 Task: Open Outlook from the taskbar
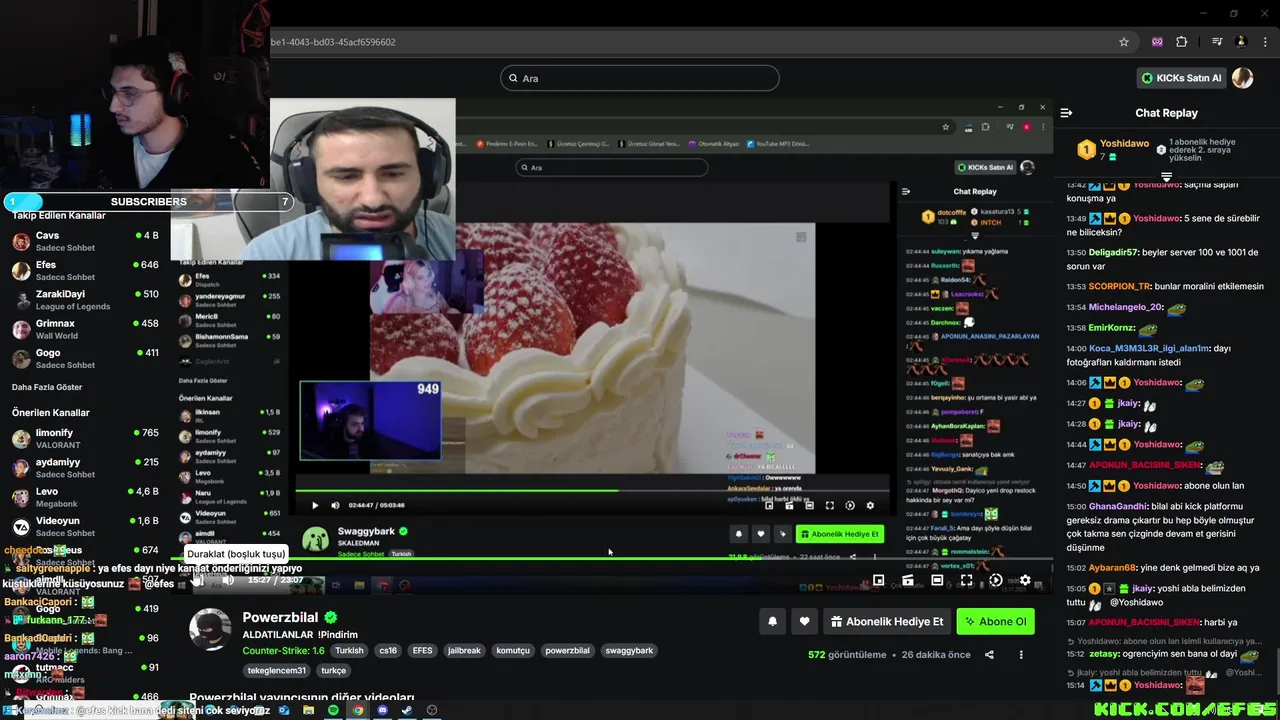point(284,710)
